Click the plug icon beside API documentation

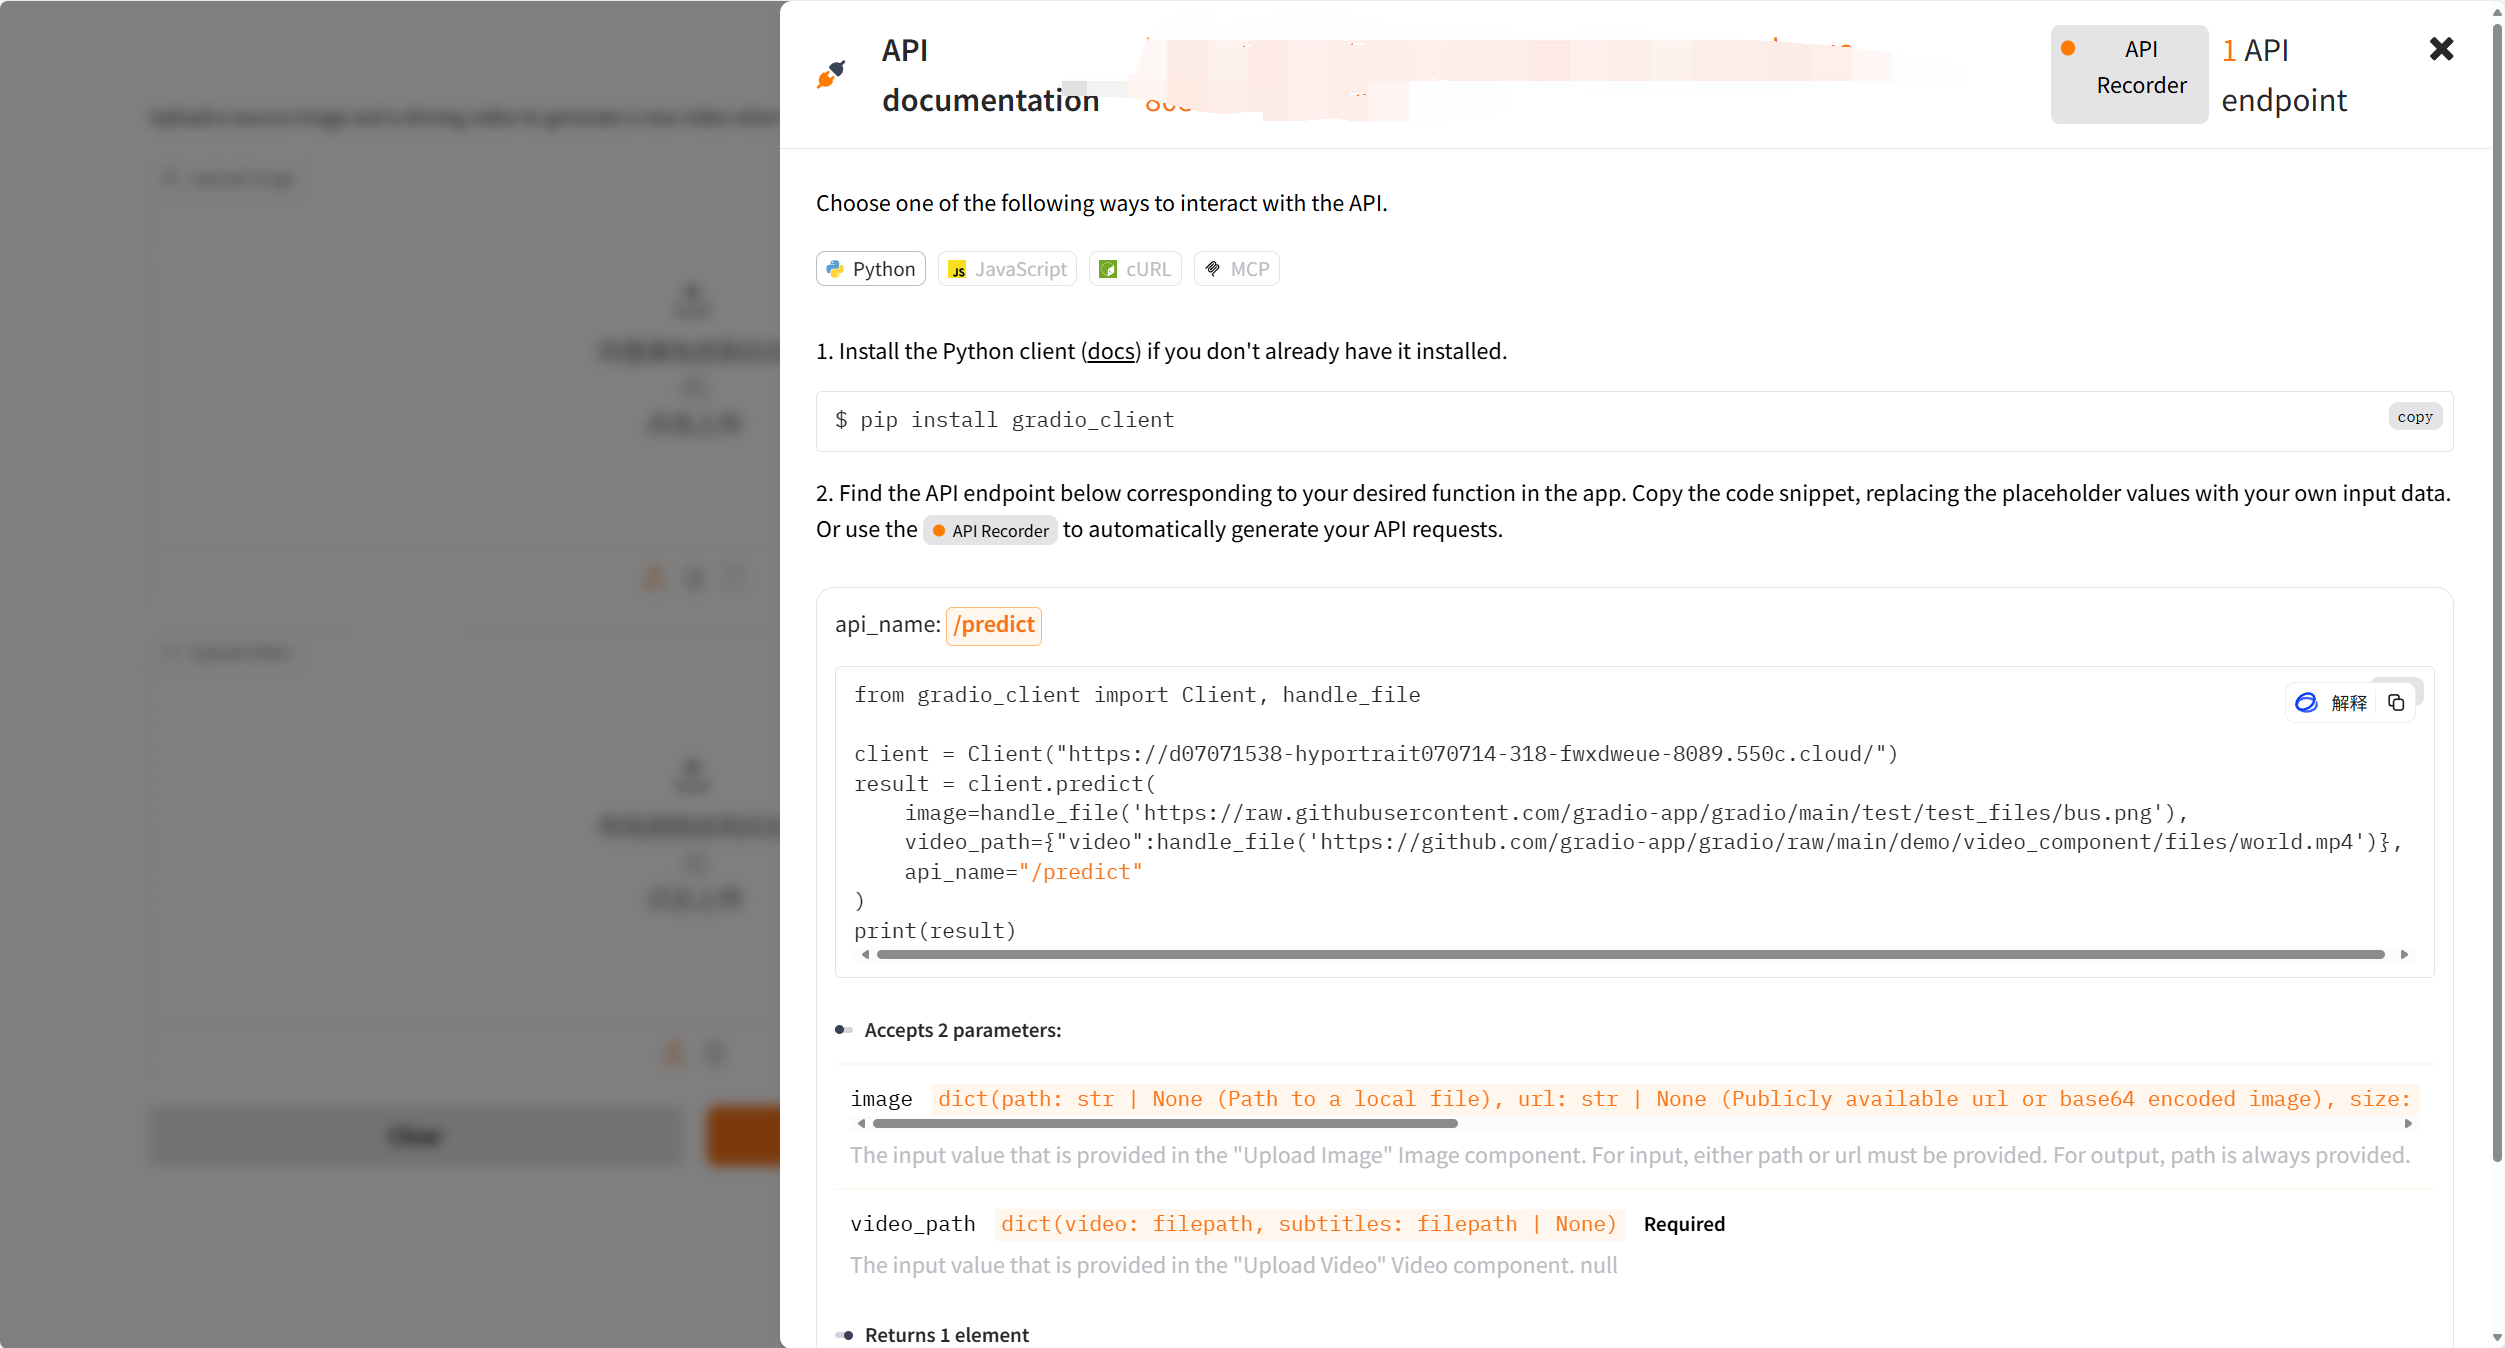pos(831,74)
